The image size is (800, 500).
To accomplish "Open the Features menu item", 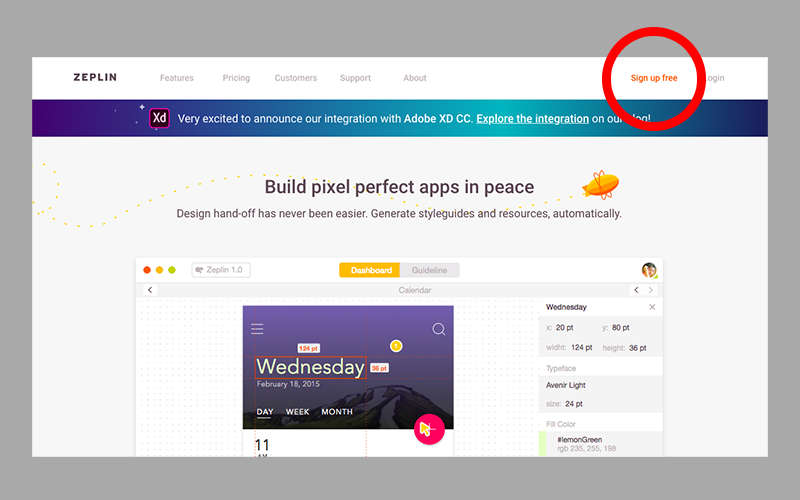I will tap(177, 78).
